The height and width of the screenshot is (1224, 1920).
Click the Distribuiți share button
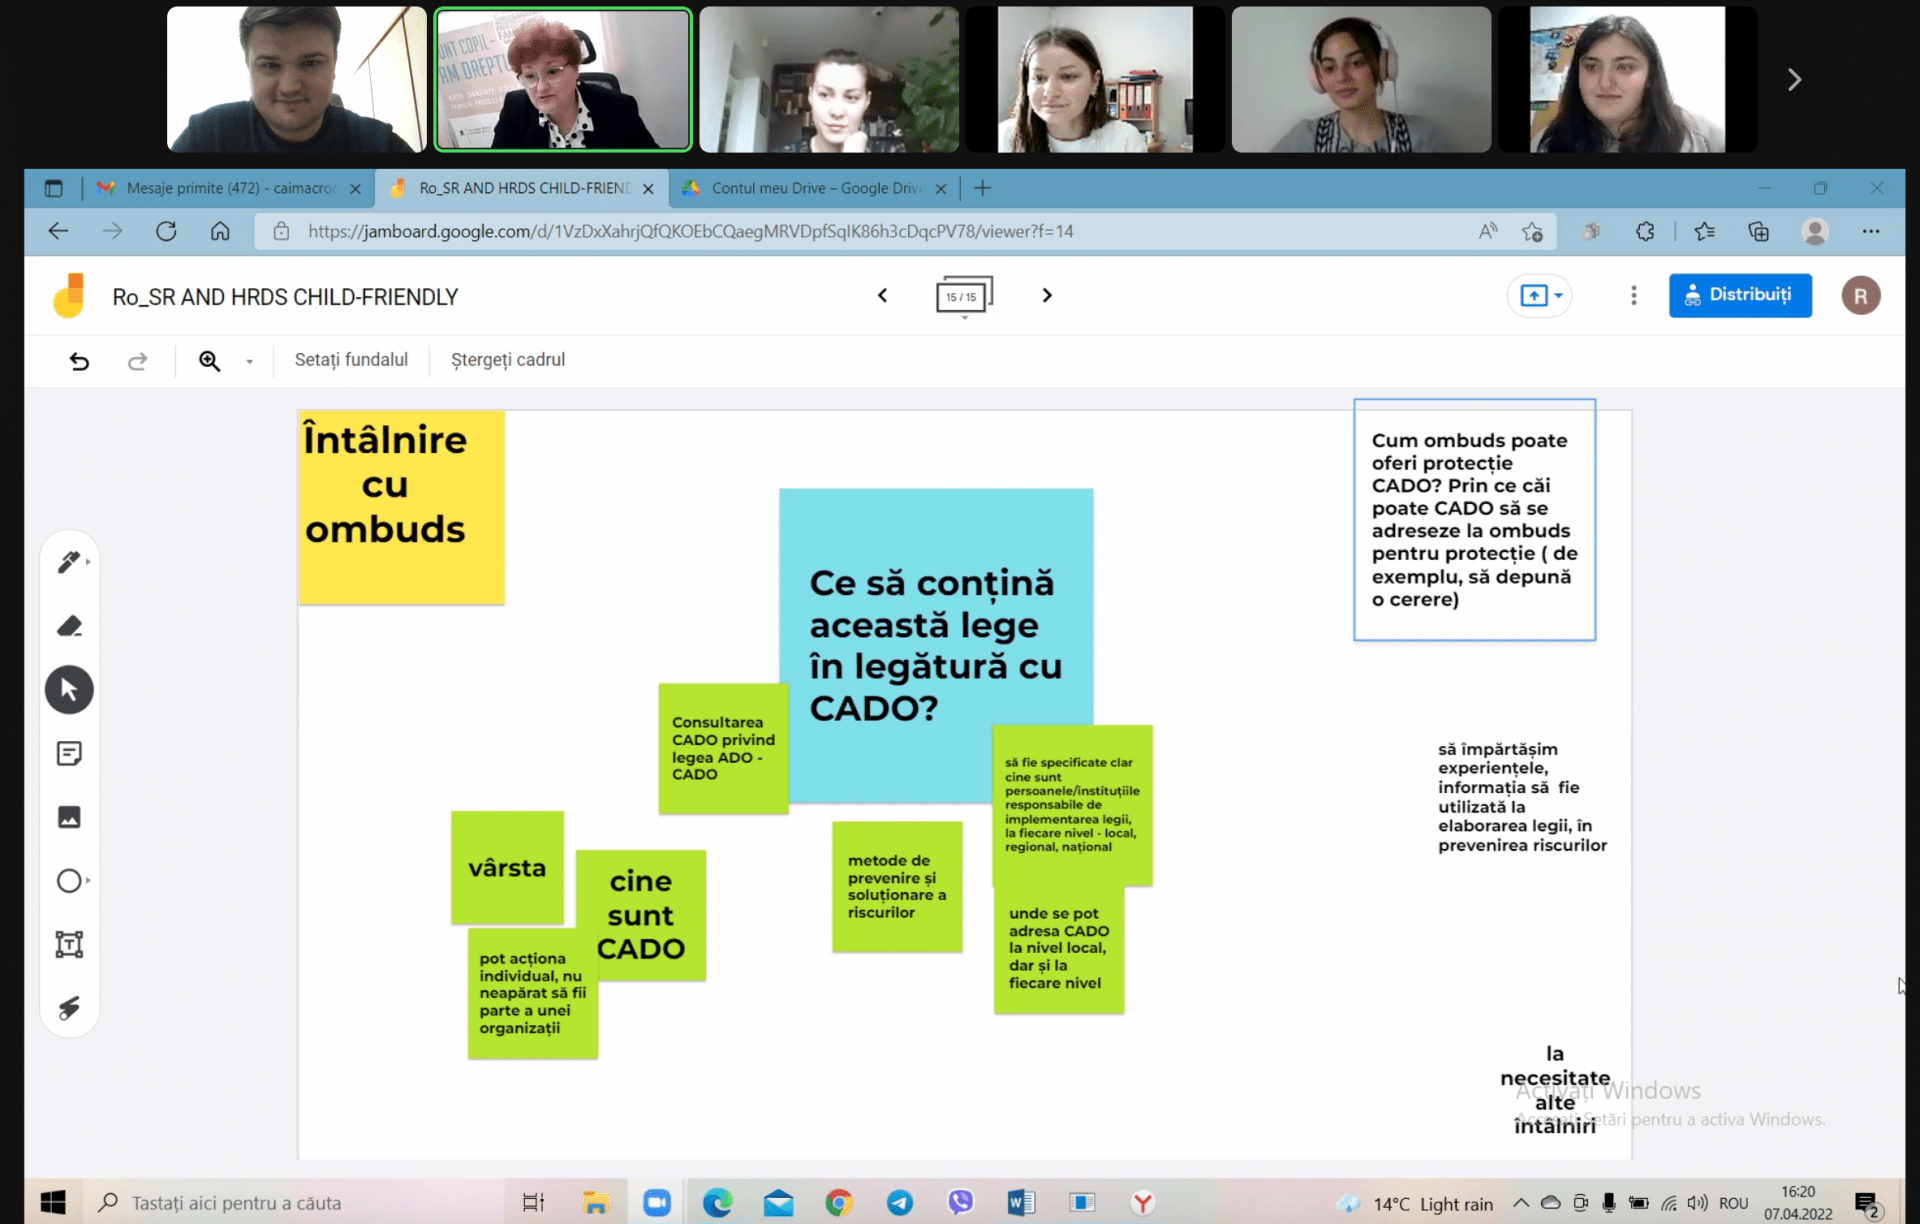[x=1740, y=295]
